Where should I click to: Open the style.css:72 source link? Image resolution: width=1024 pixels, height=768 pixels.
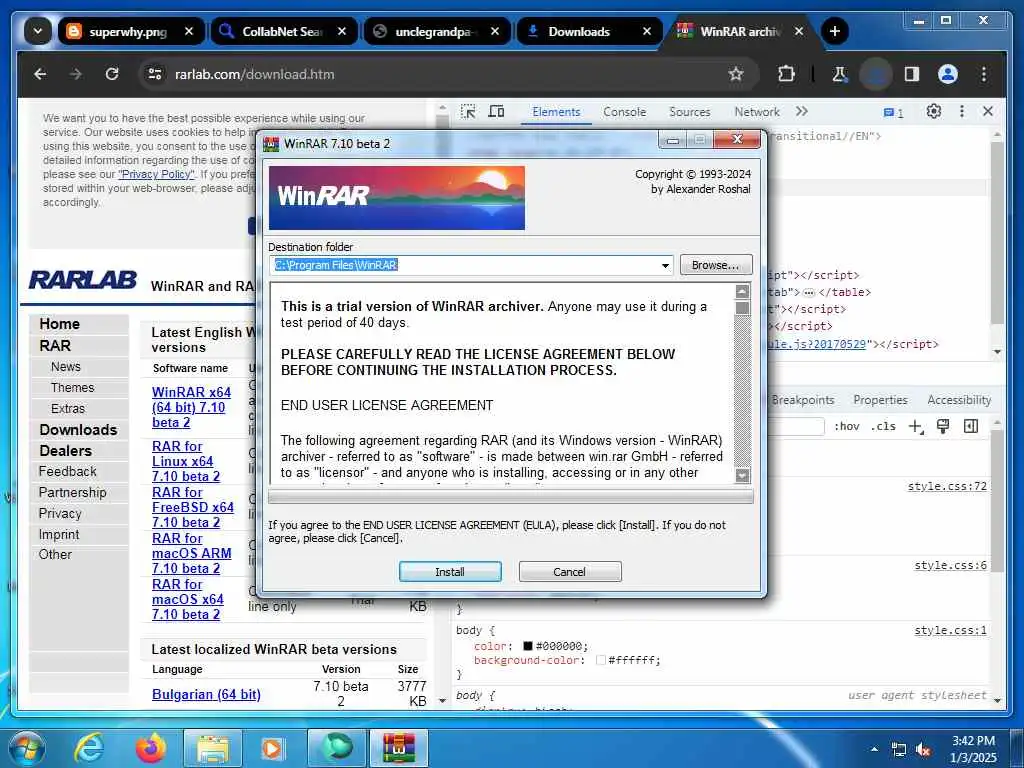947,487
